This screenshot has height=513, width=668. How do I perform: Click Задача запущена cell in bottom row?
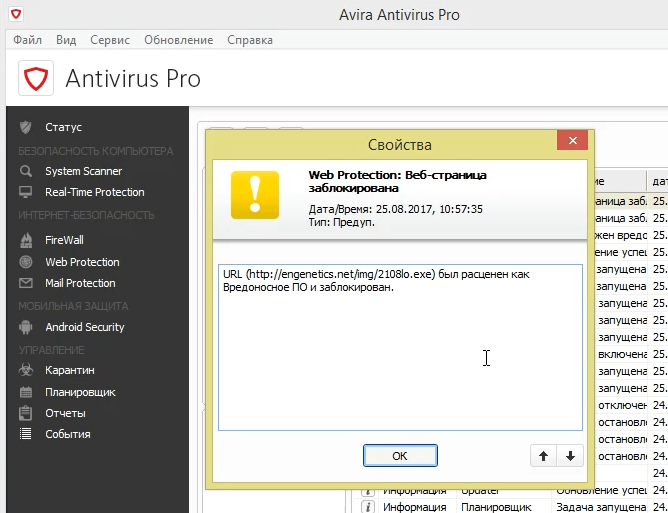click(601, 507)
